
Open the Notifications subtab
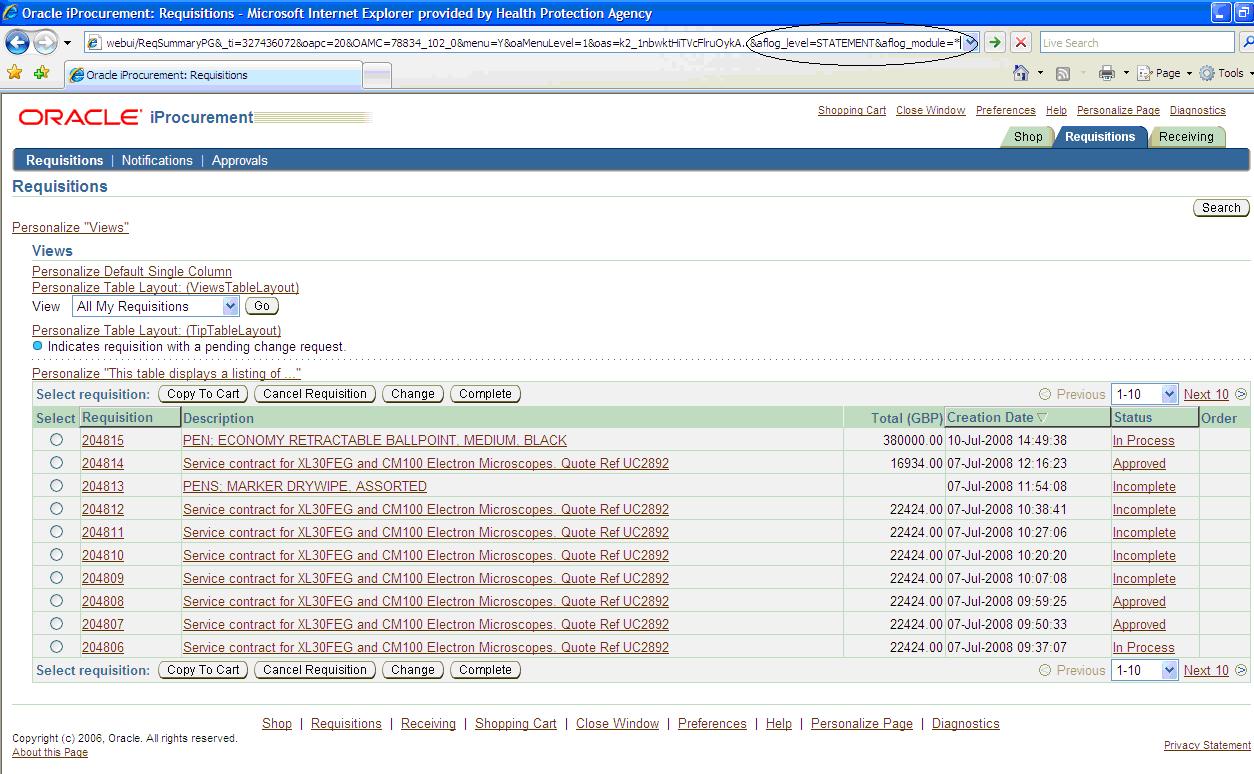tap(157, 160)
